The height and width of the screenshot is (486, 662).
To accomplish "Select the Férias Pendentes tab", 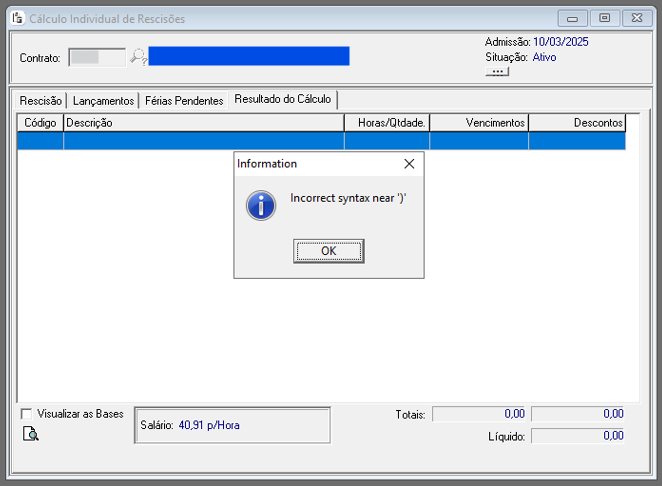I will 184,101.
